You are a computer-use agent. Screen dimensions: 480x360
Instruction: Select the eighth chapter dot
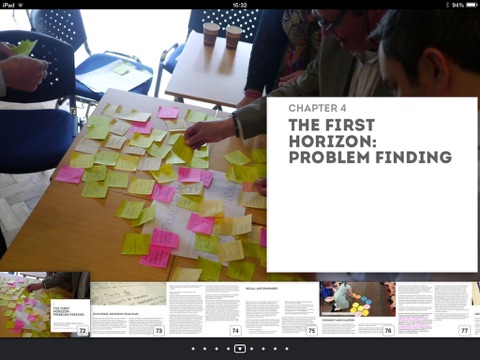[275, 349]
